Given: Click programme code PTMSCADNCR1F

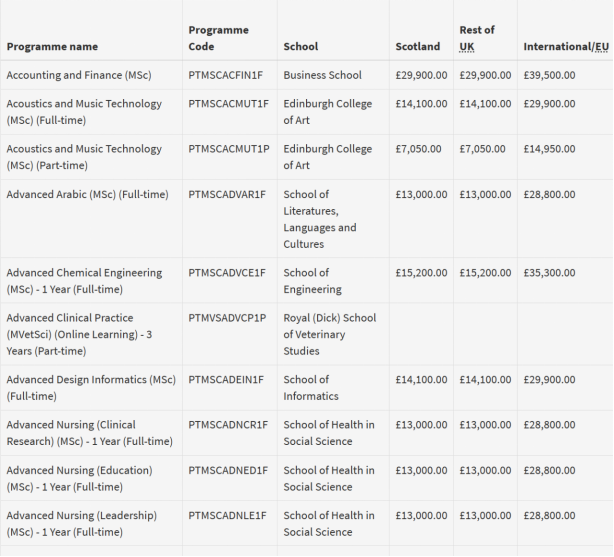Looking at the screenshot, I should point(228,425).
